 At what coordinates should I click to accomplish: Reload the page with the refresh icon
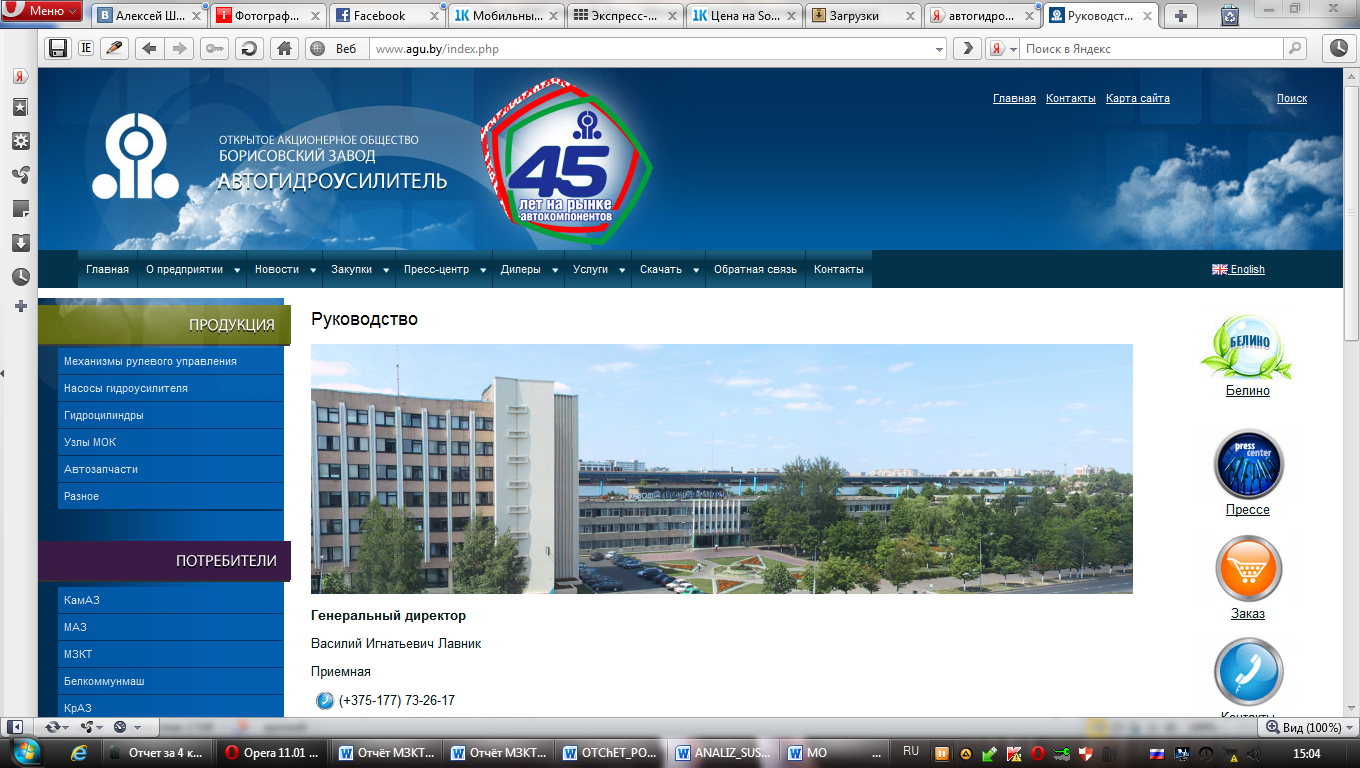pyautogui.click(x=249, y=48)
